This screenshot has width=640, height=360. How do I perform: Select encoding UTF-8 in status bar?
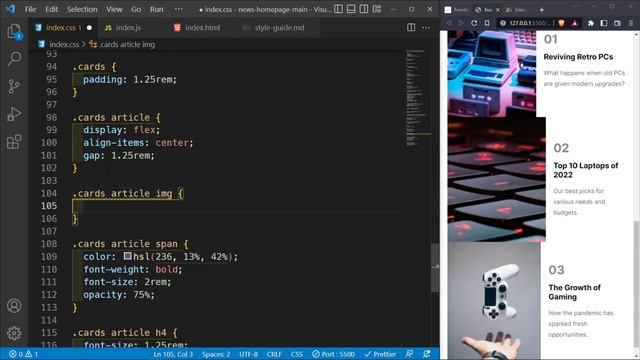click(248, 354)
